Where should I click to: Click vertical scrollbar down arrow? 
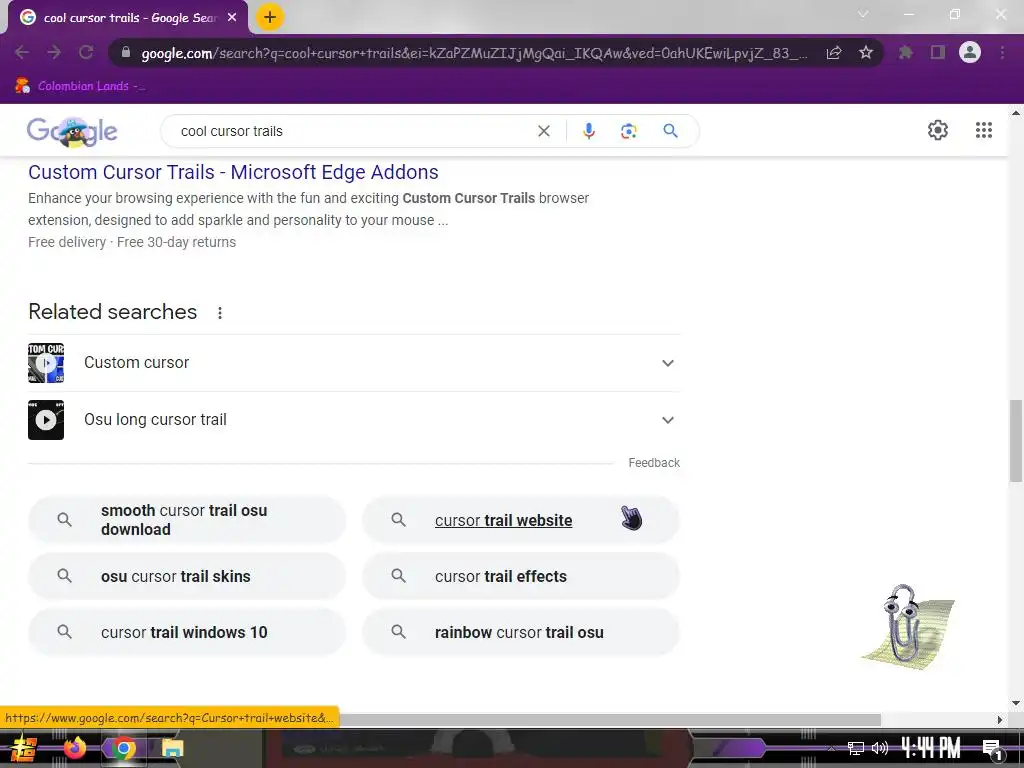pos(1016,704)
